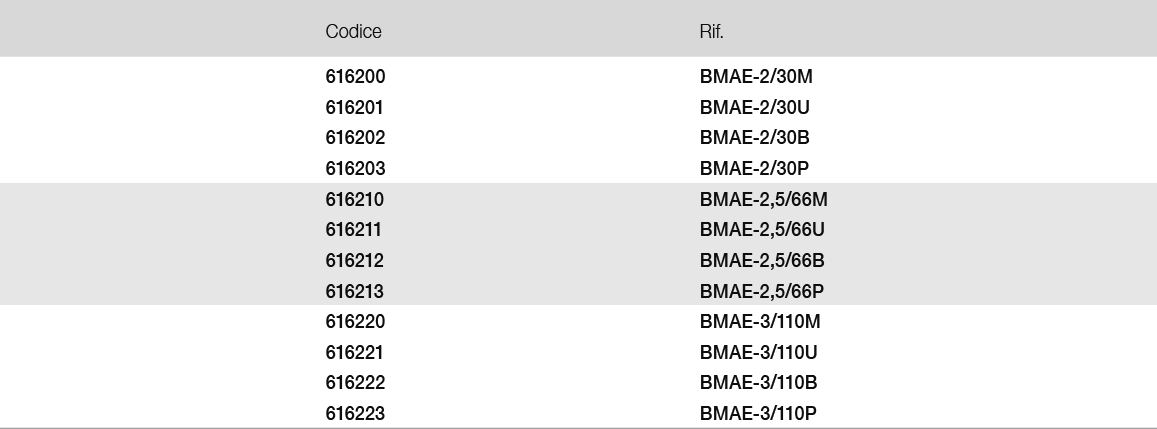Choose reference BMAE-2/30P
1157x429 pixels.
748,168
